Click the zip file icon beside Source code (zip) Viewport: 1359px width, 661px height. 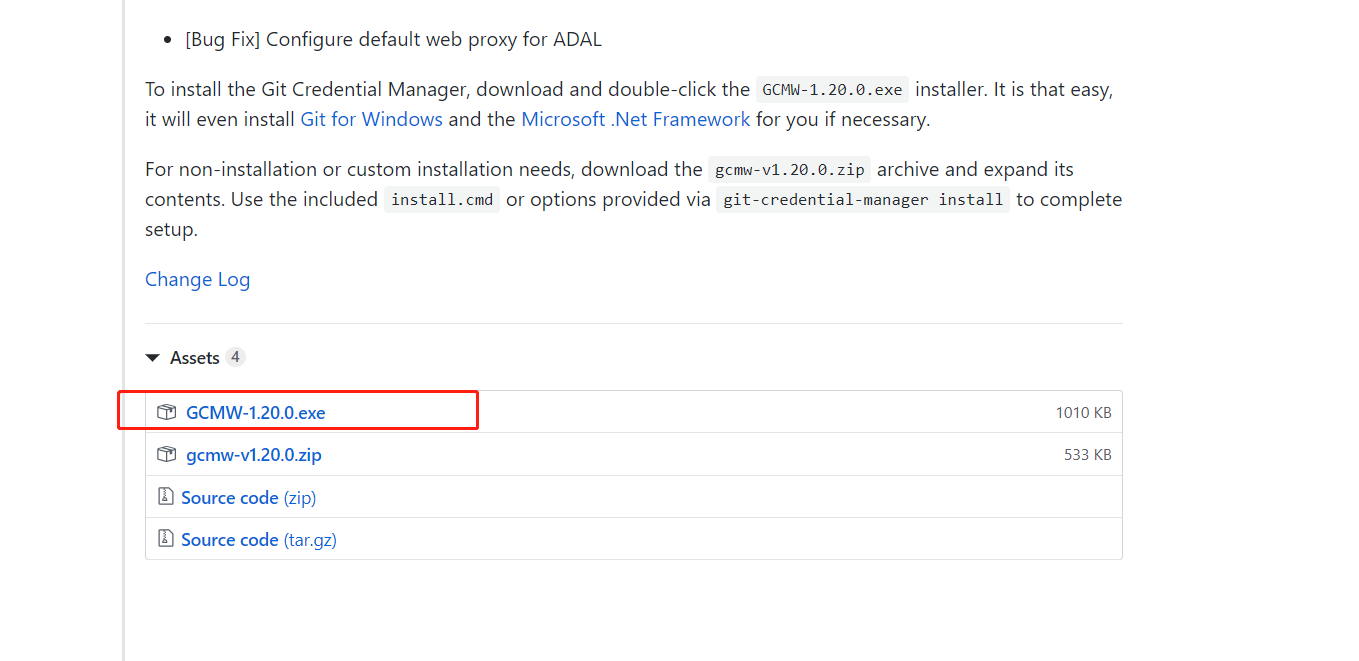tap(165, 497)
